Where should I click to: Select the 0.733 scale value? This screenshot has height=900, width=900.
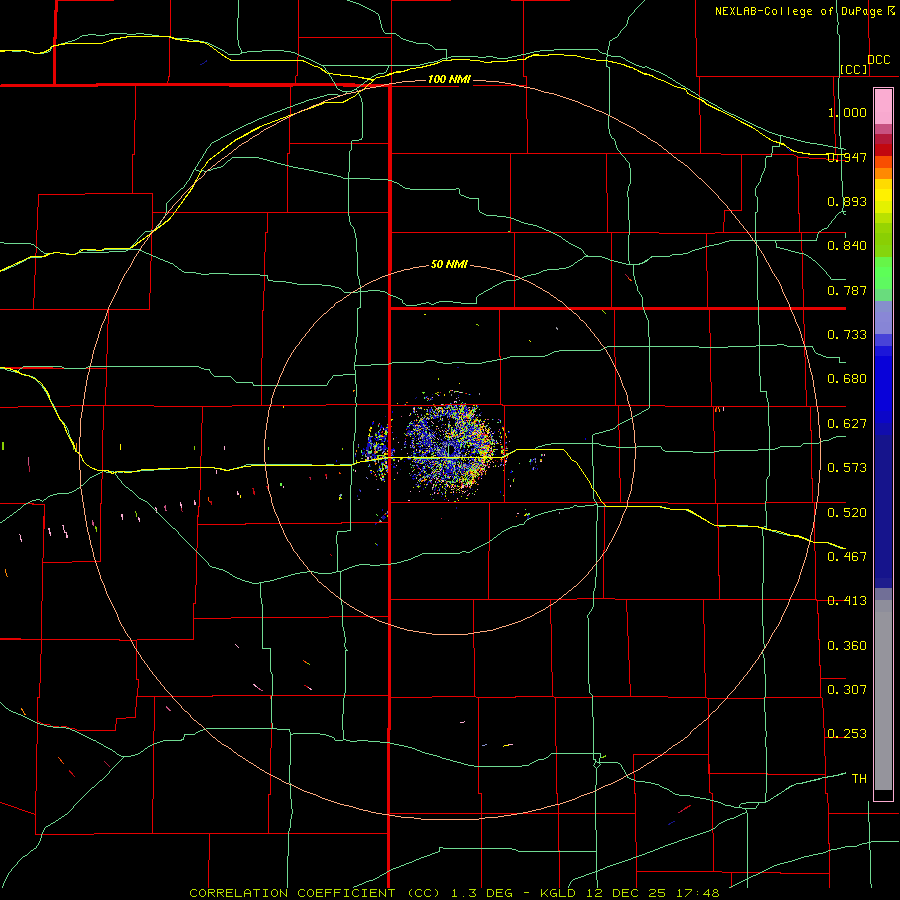[847, 335]
